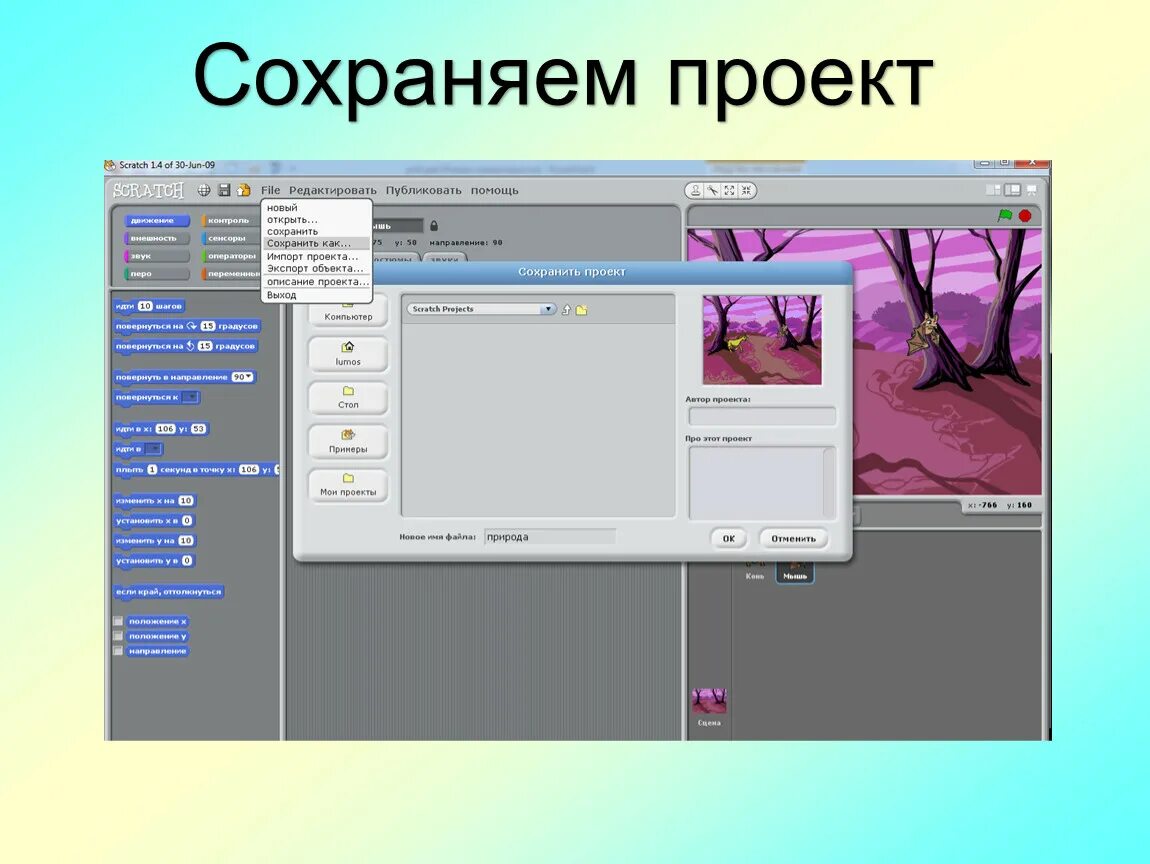Click the изменить y на 10 block

click(x=155, y=541)
